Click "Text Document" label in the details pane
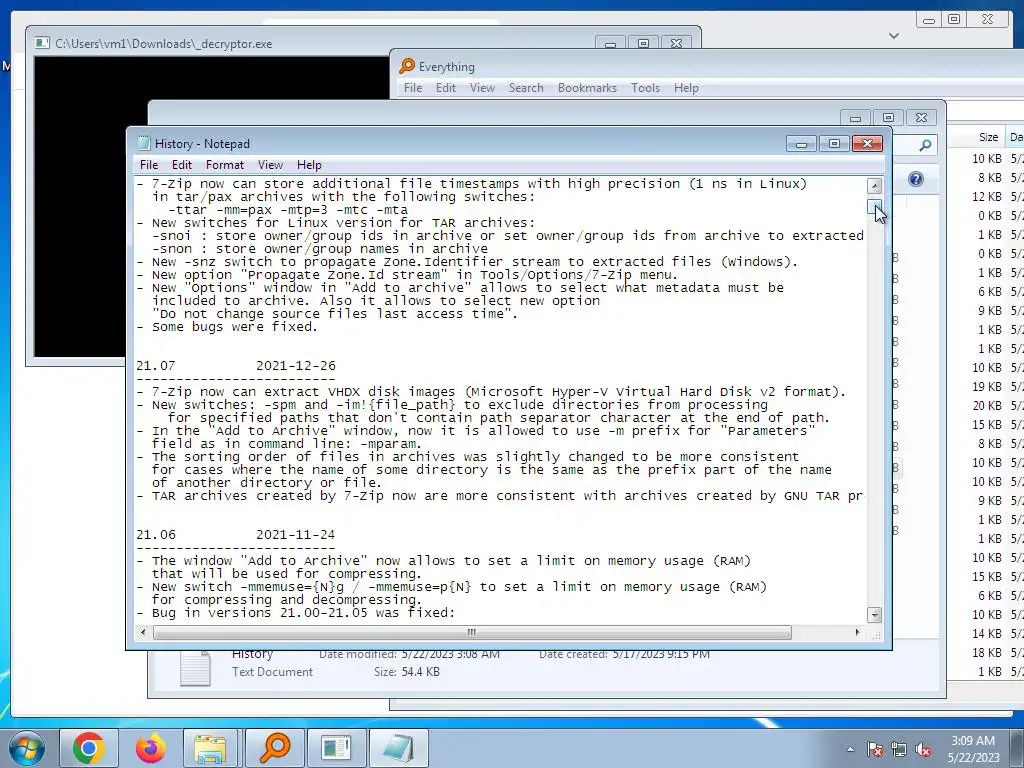 [272, 671]
